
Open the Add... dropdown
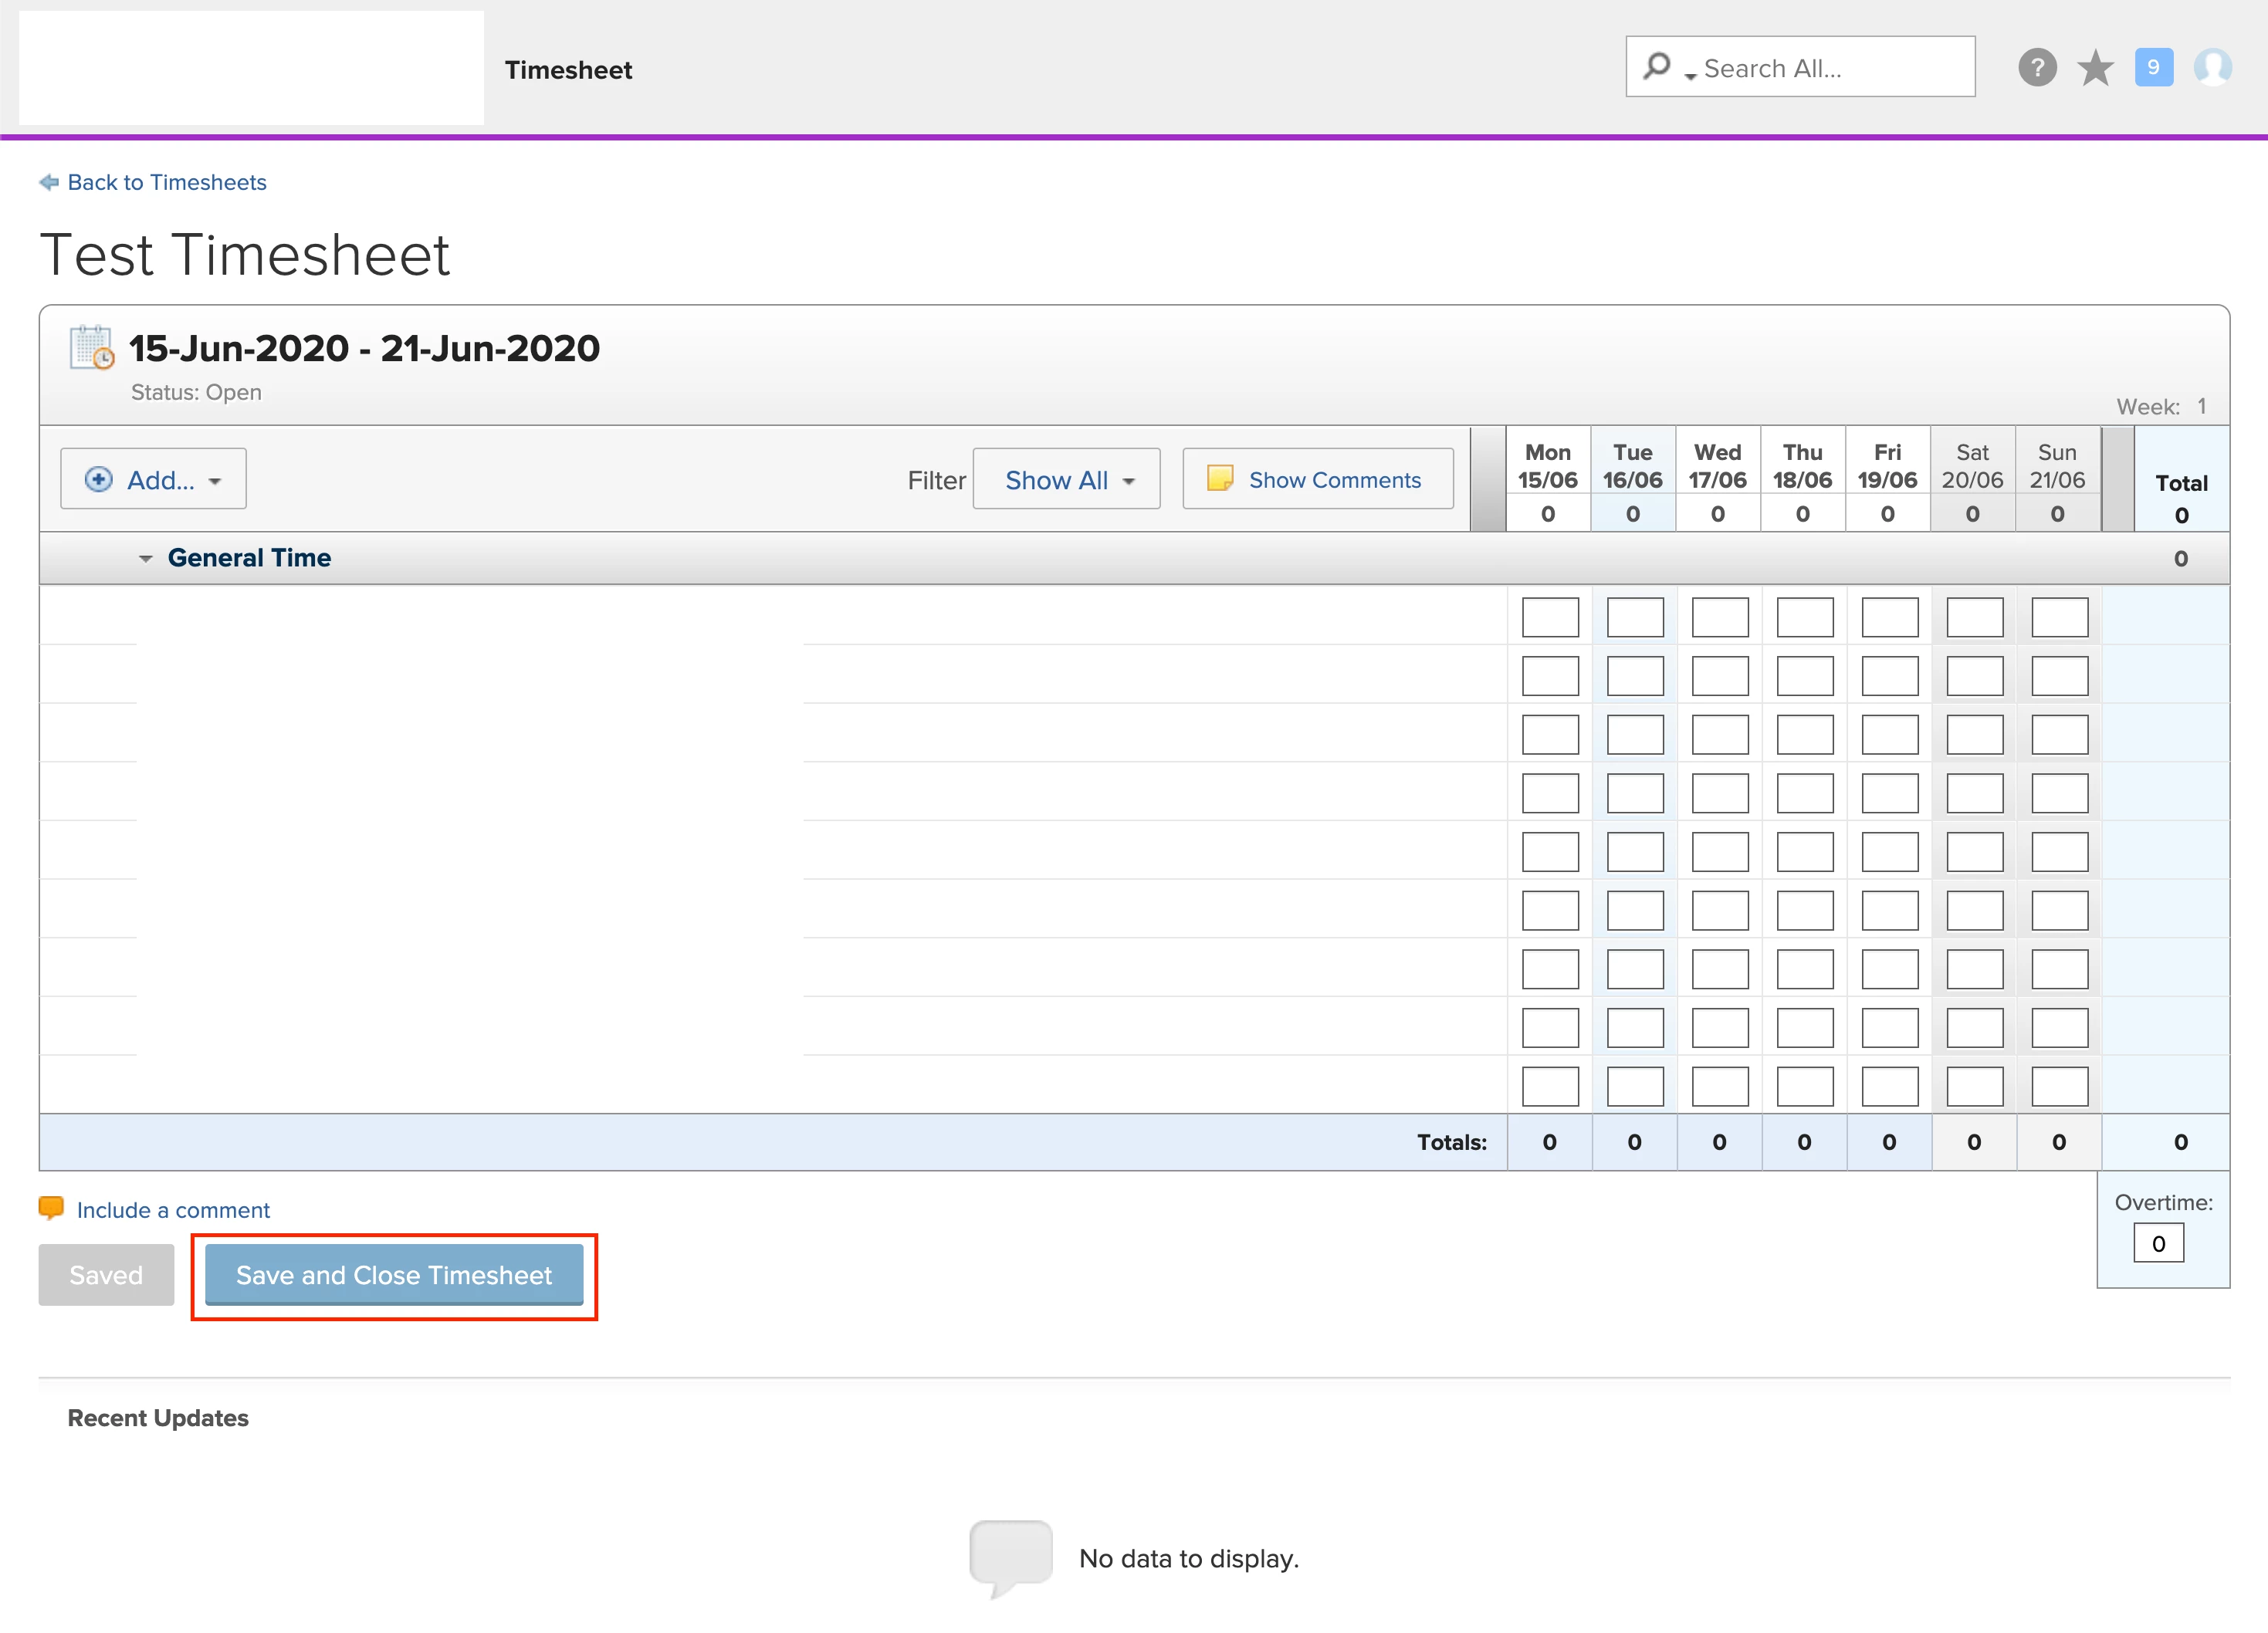tap(153, 479)
